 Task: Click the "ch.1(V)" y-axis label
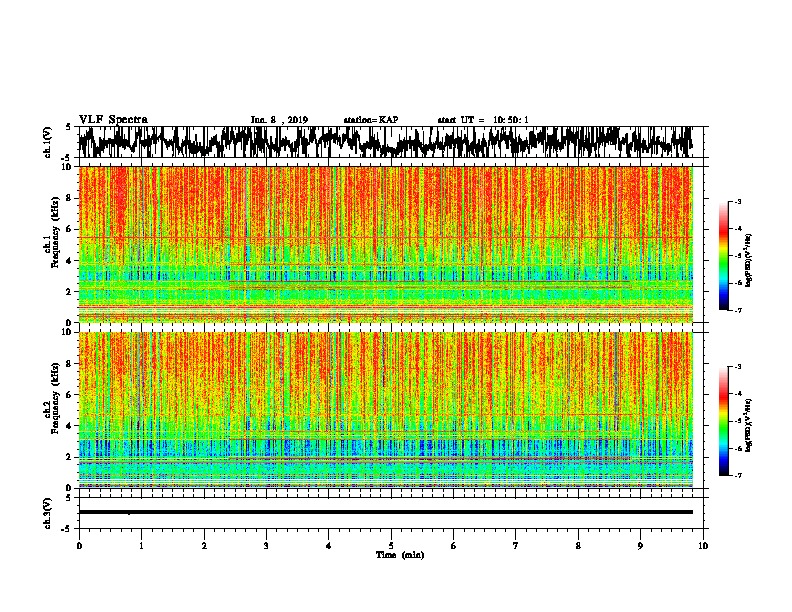[48, 142]
